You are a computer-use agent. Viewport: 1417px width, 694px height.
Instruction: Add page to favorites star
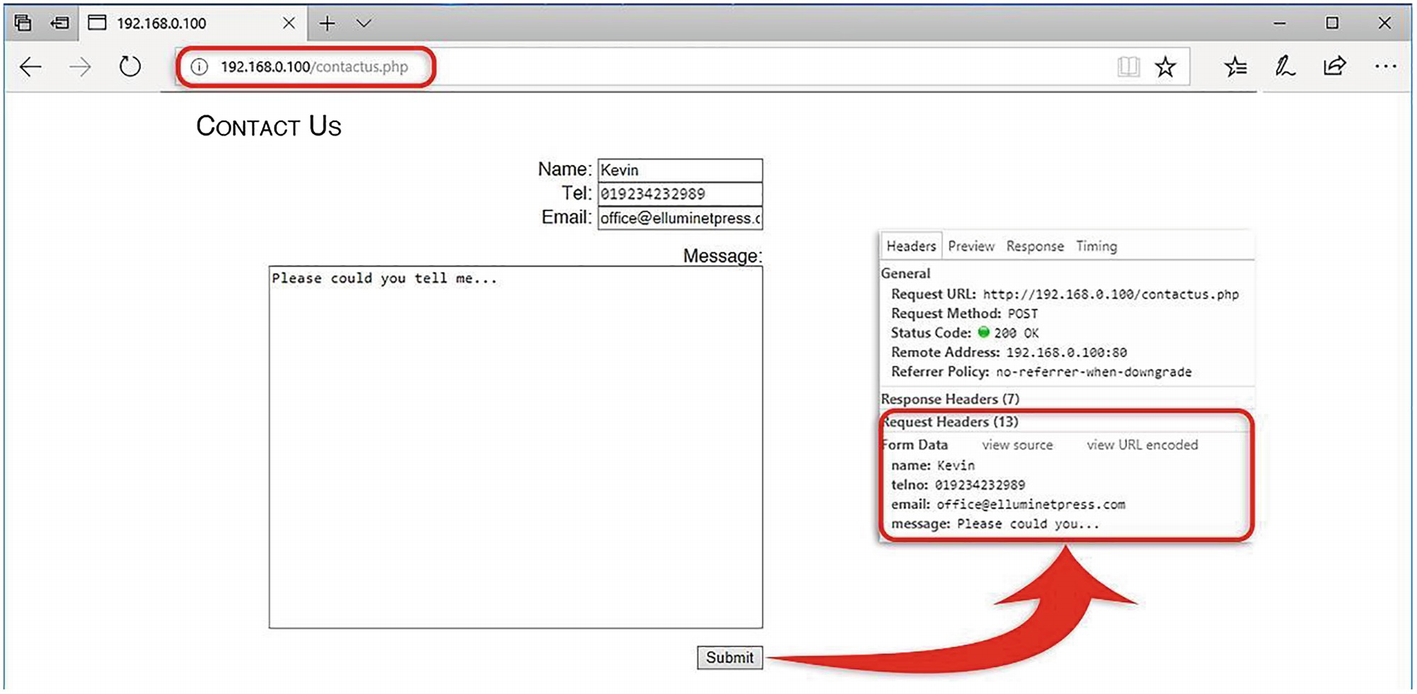(x=1165, y=67)
